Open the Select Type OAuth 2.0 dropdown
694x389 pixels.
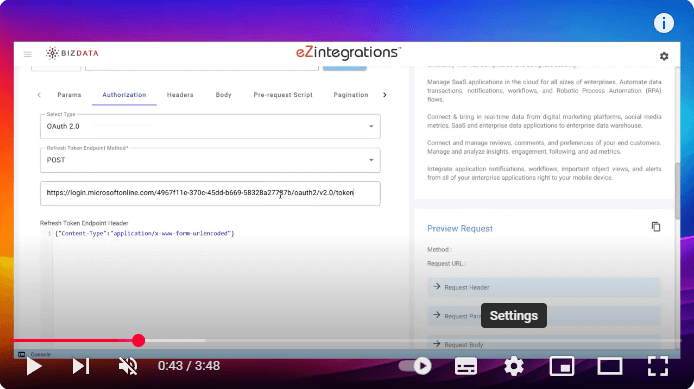pyautogui.click(x=210, y=127)
